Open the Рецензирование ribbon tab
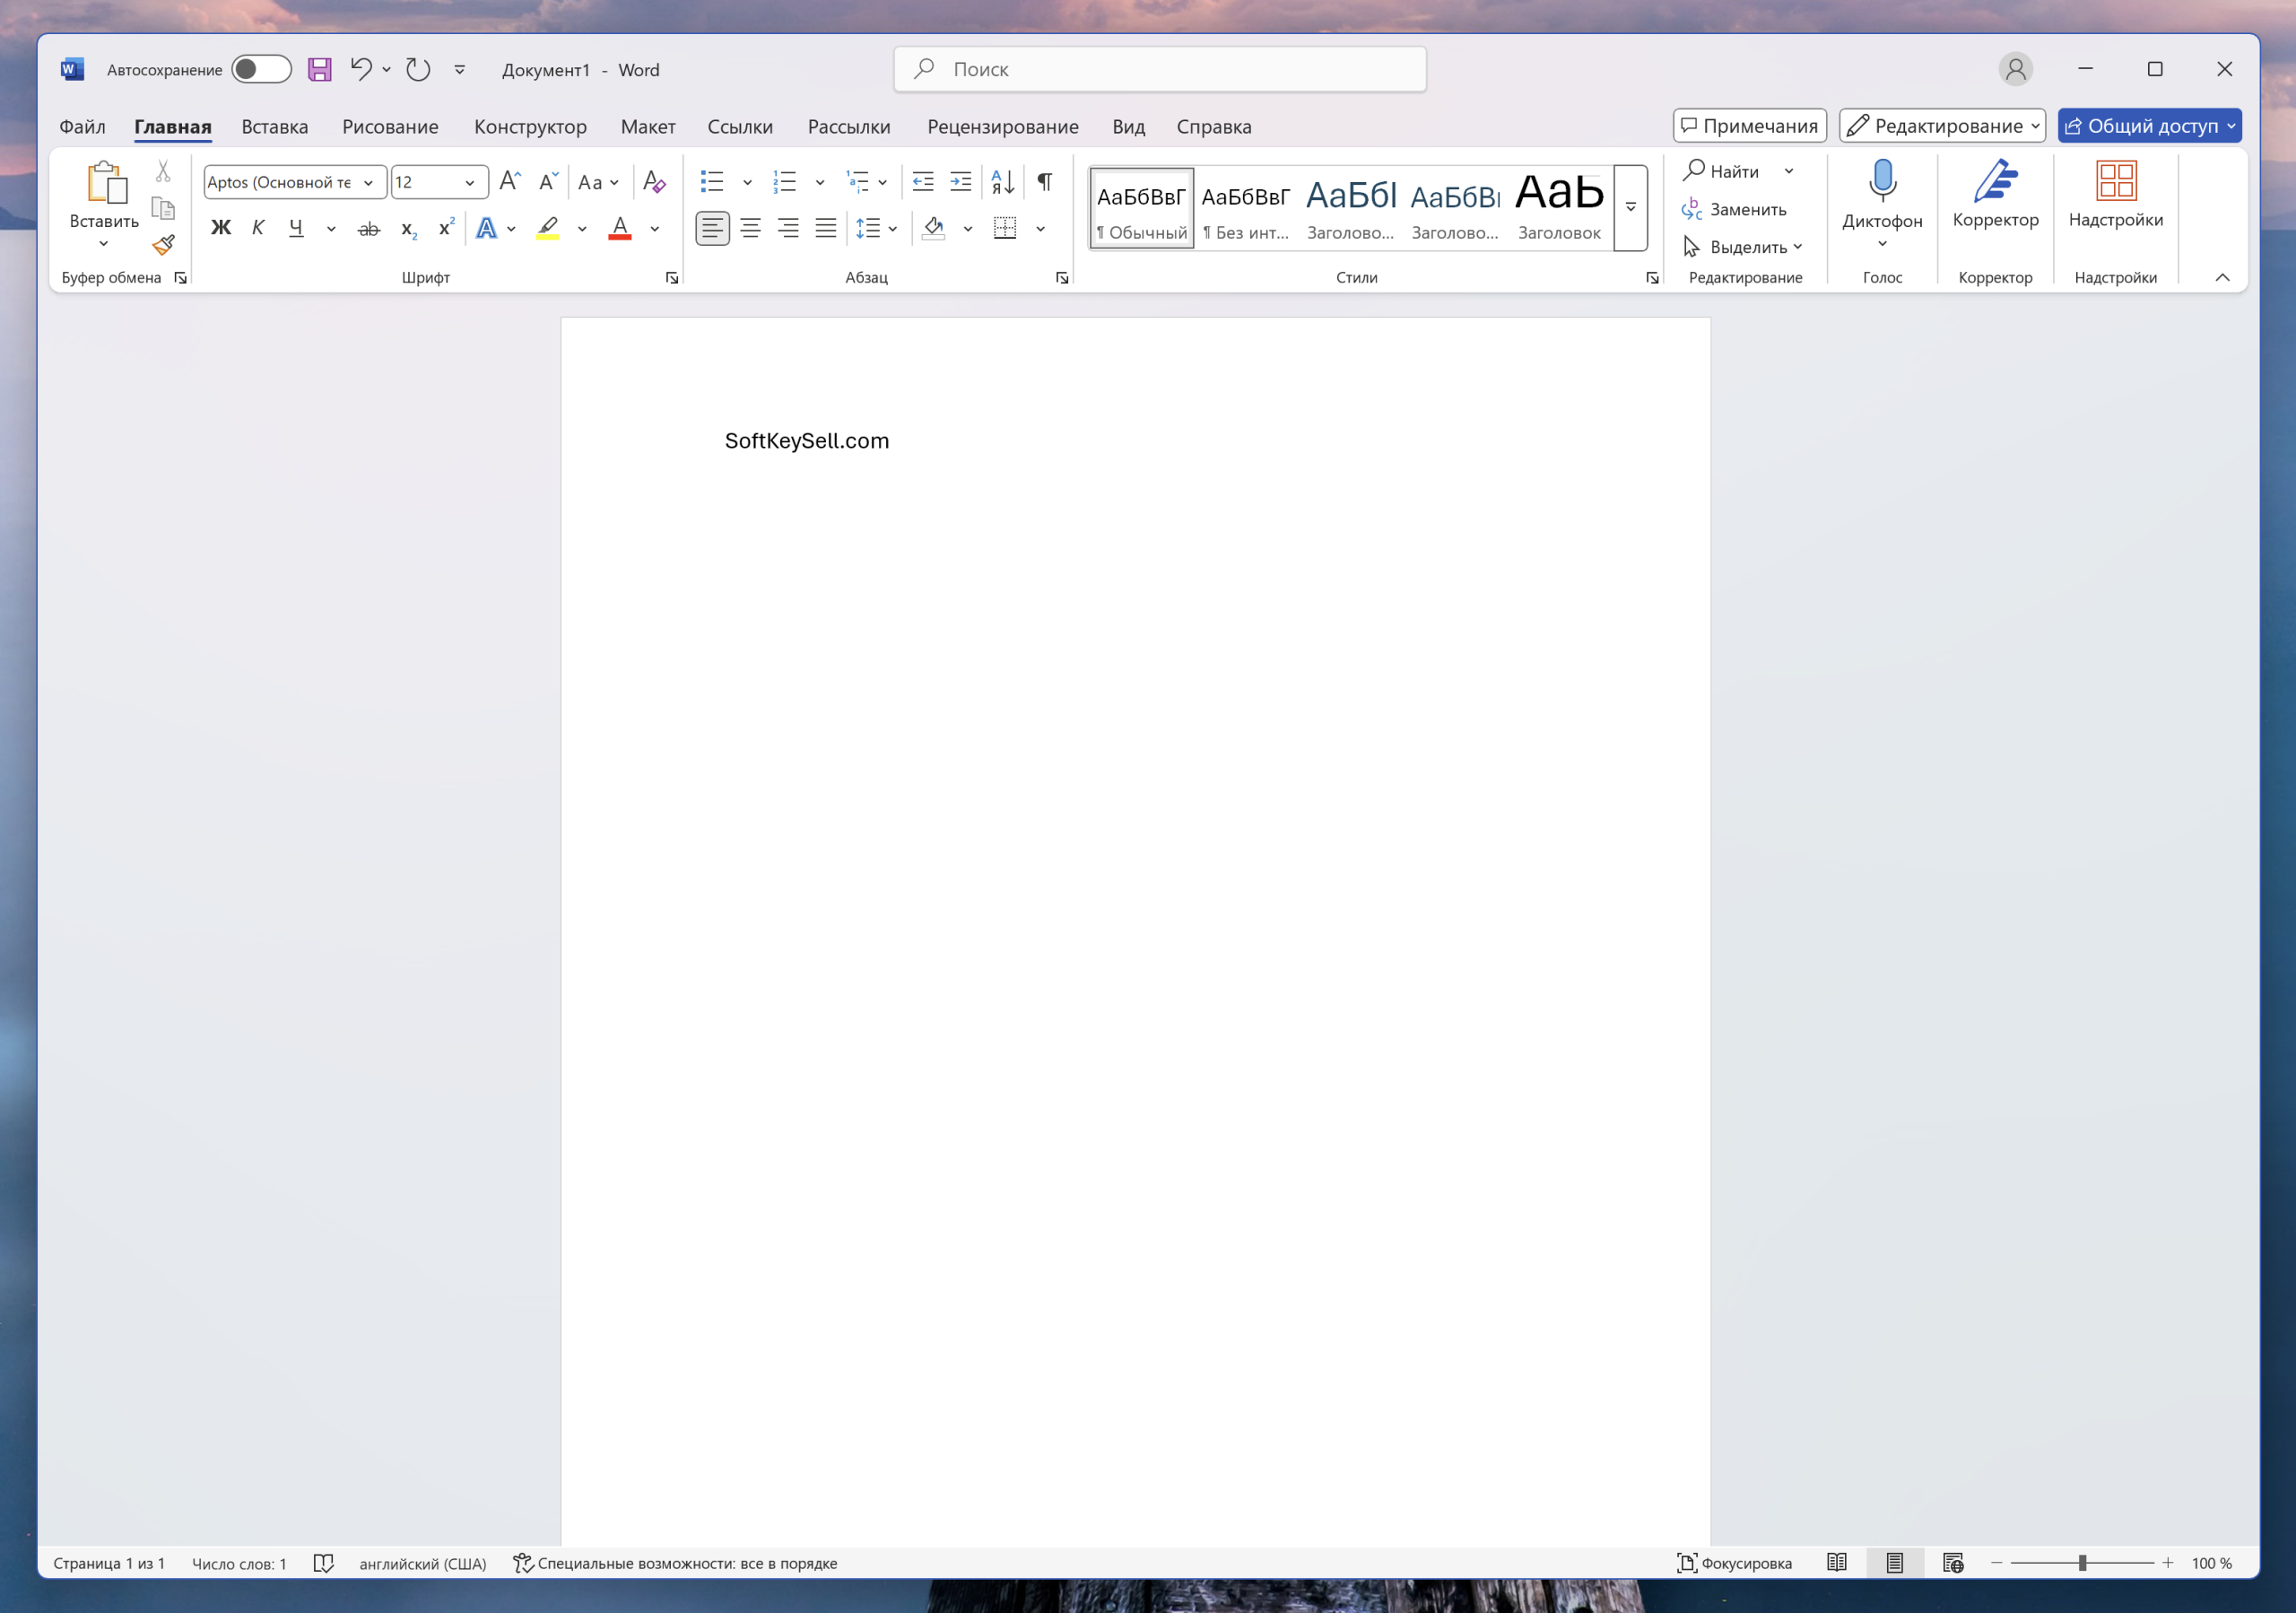The width and height of the screenshot is (2296, 1613). click(x=1002, y=127)
